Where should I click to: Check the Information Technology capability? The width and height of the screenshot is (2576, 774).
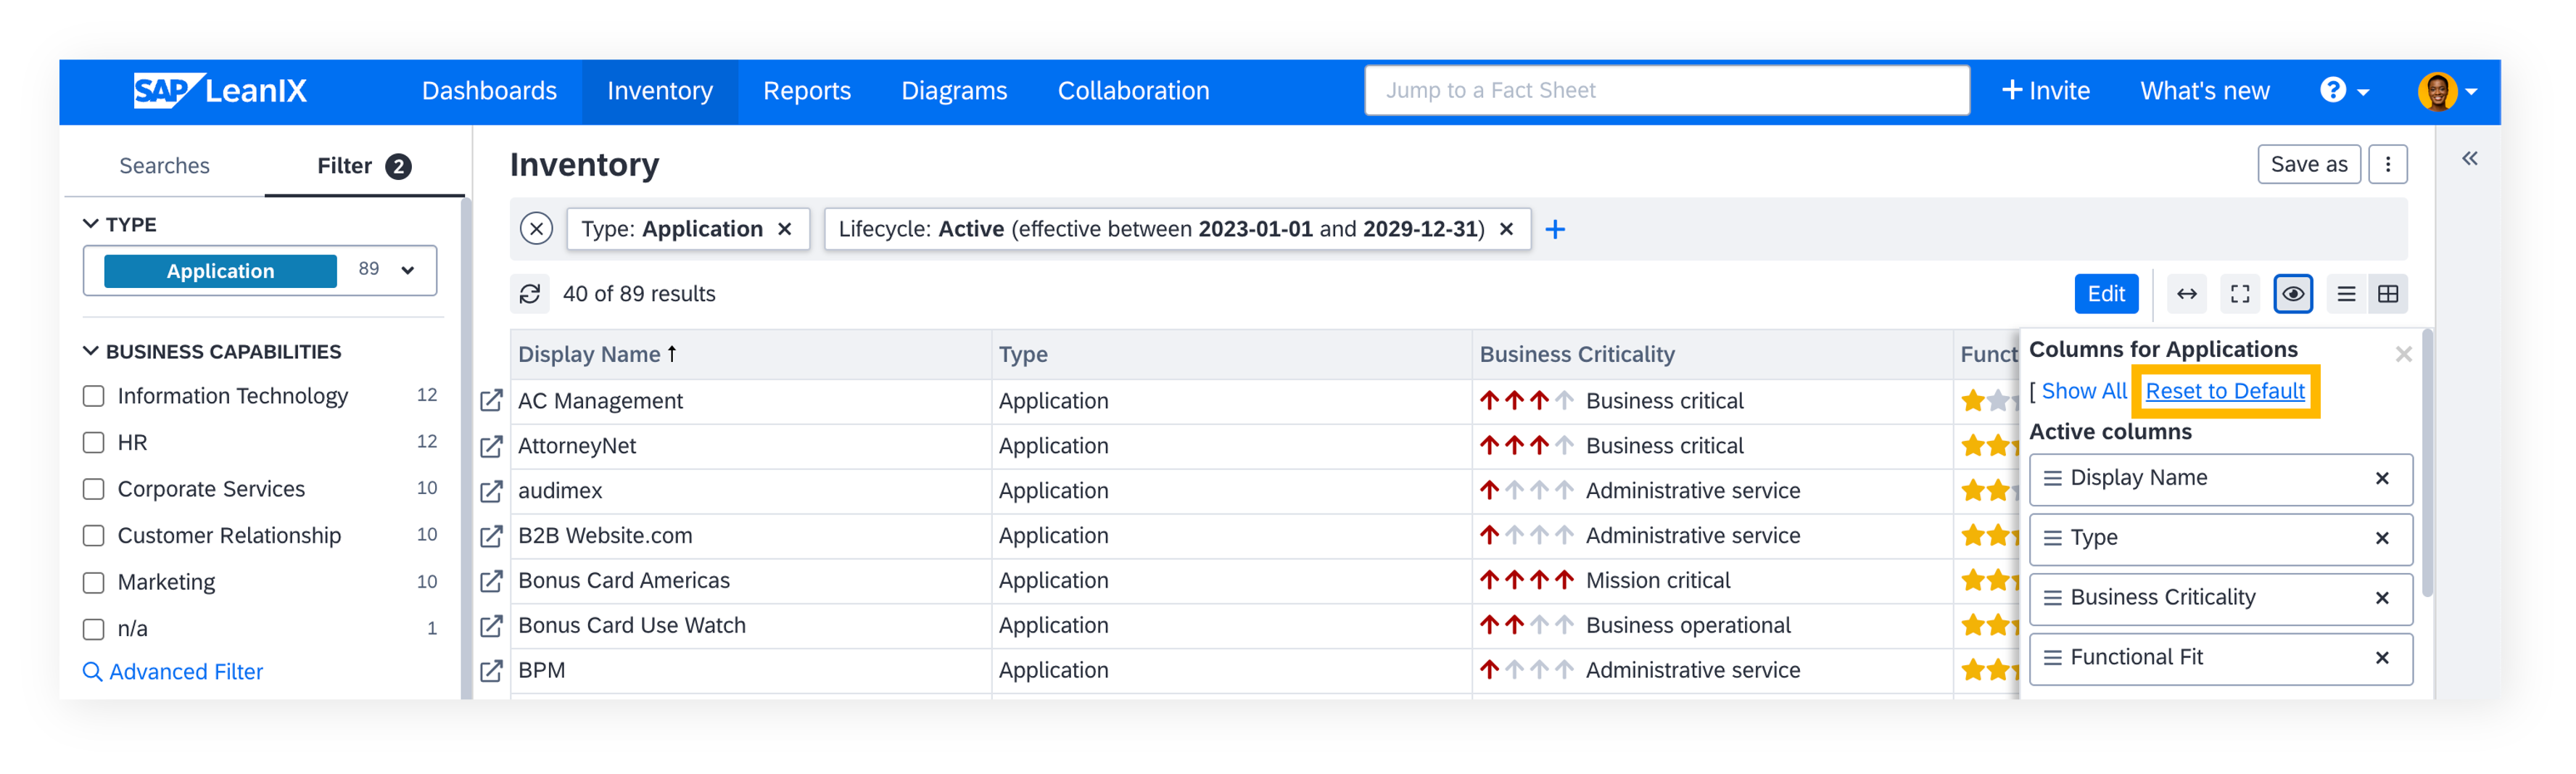click(x=93, y=396)
